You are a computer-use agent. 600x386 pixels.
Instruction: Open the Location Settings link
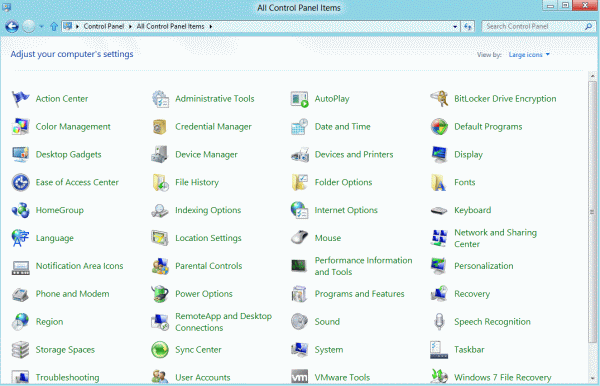(x=208, y=238)
